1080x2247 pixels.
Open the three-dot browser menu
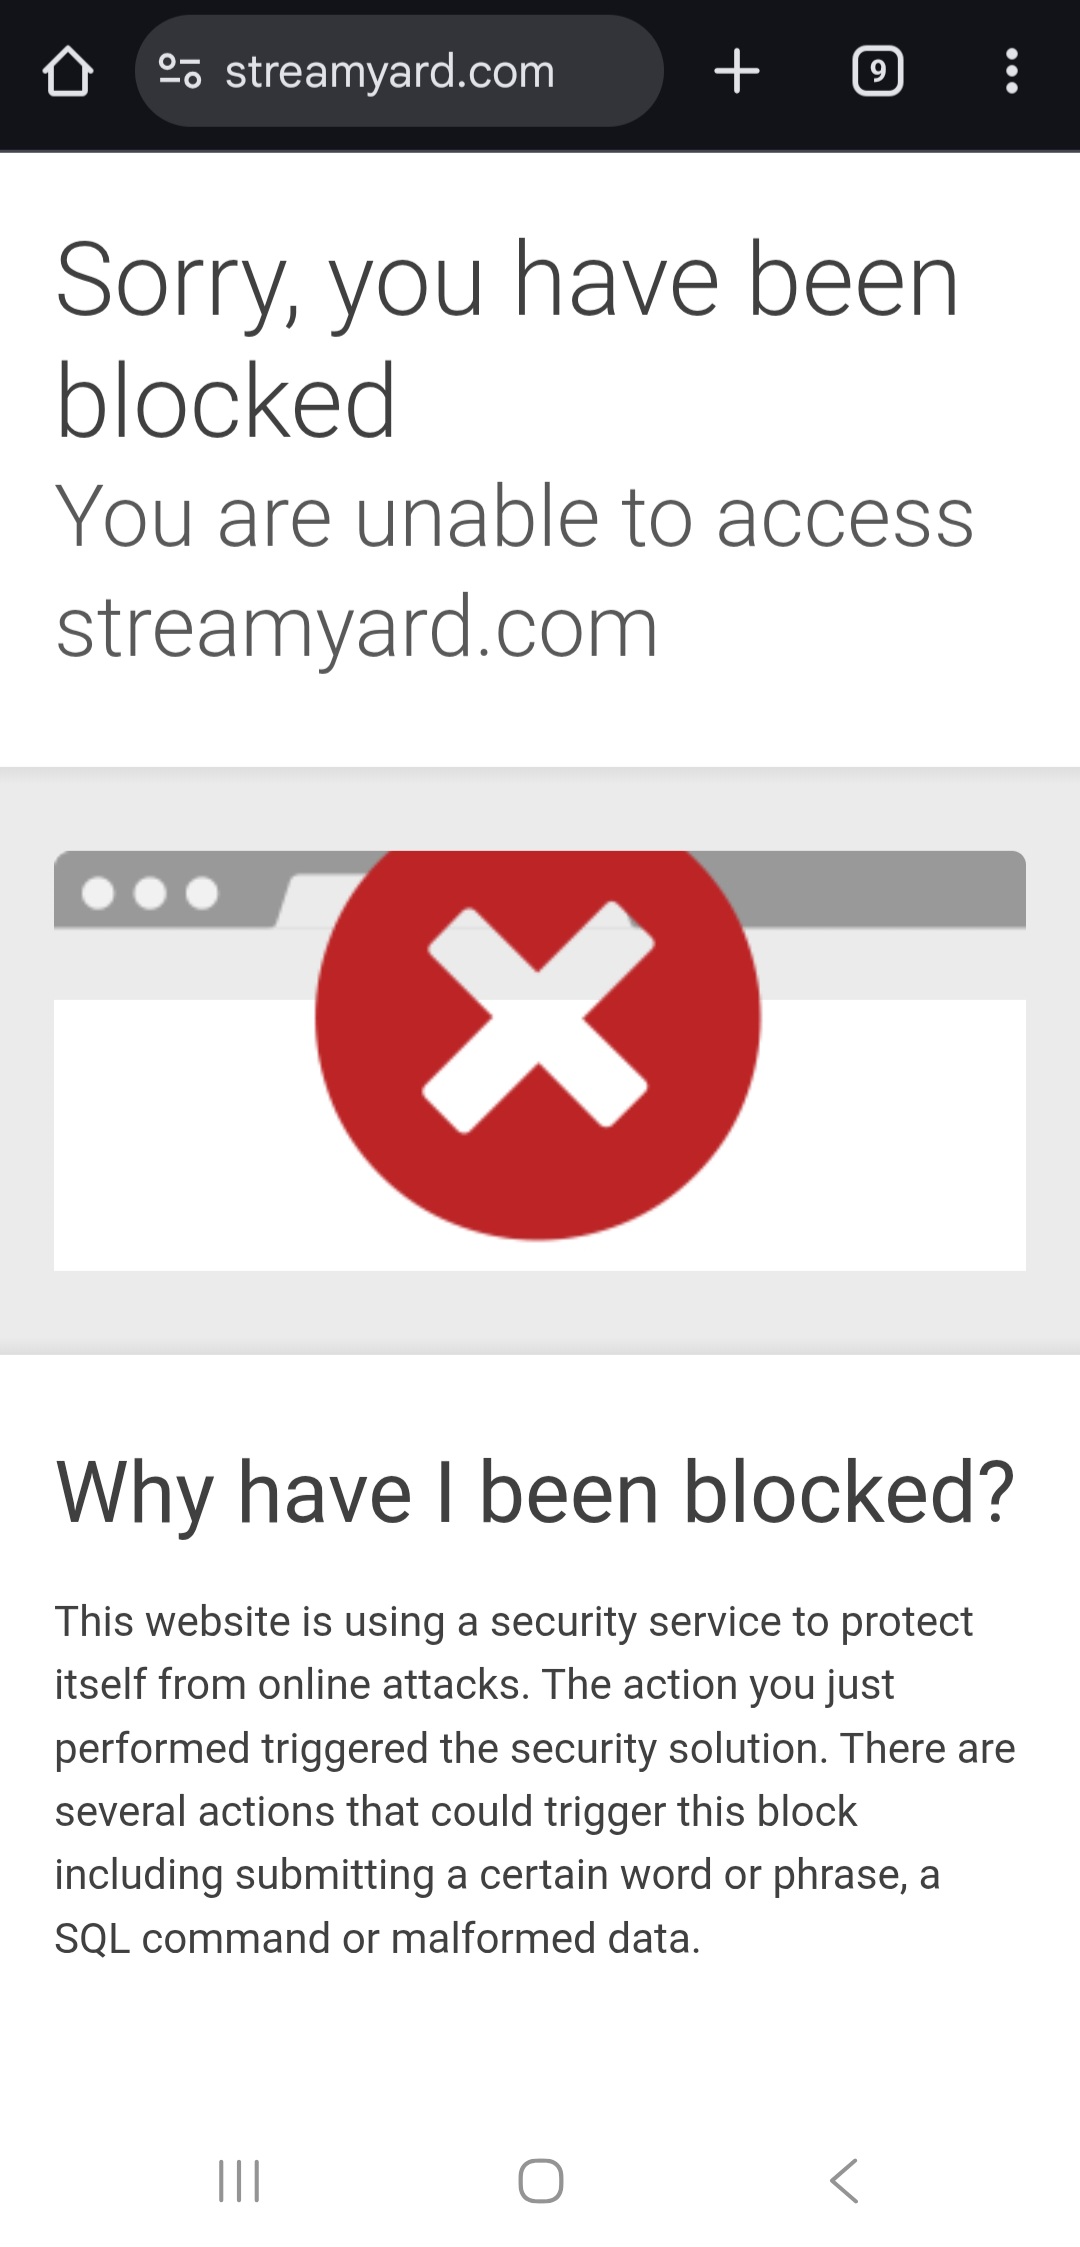click(1012, 71)
